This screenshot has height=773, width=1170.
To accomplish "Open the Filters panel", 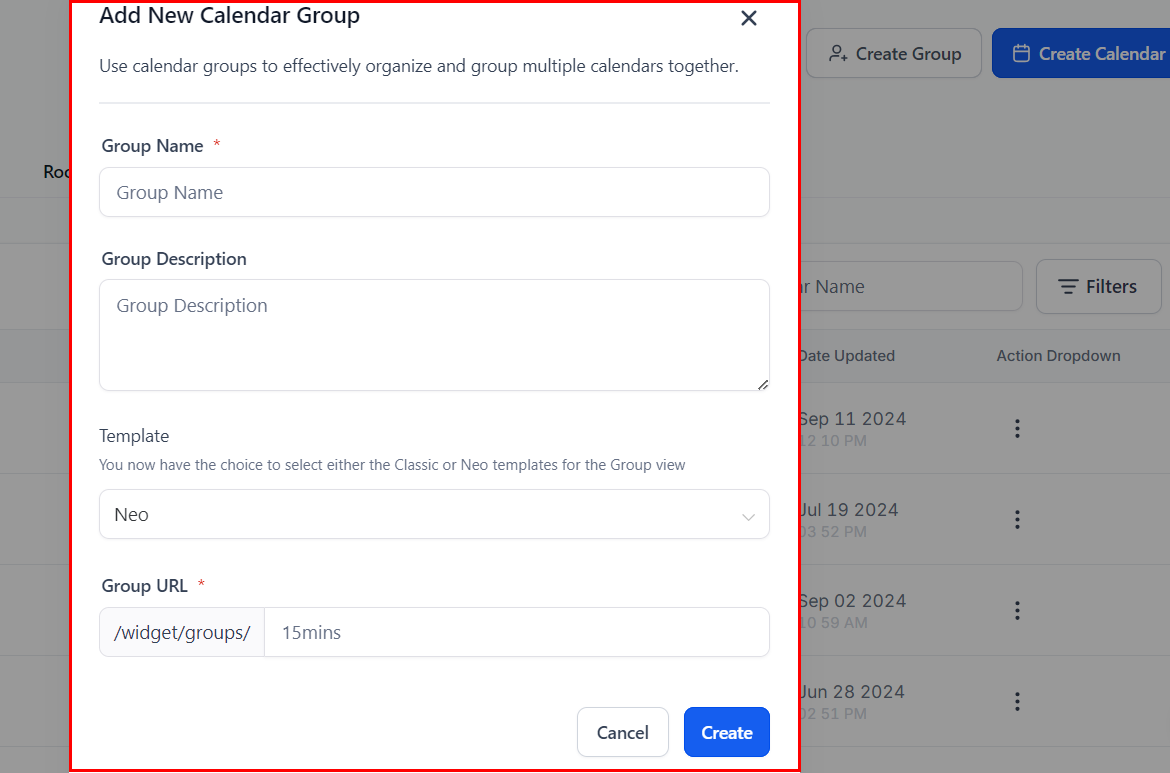I will point(1097,287).
